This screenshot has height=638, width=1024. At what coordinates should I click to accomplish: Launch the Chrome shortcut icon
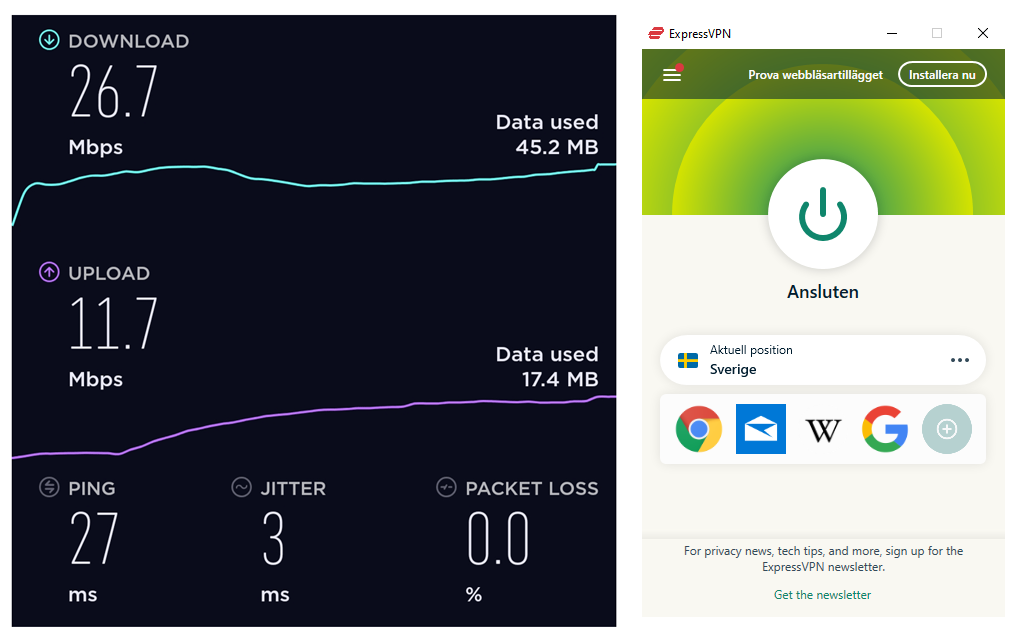tap(699, 429)
